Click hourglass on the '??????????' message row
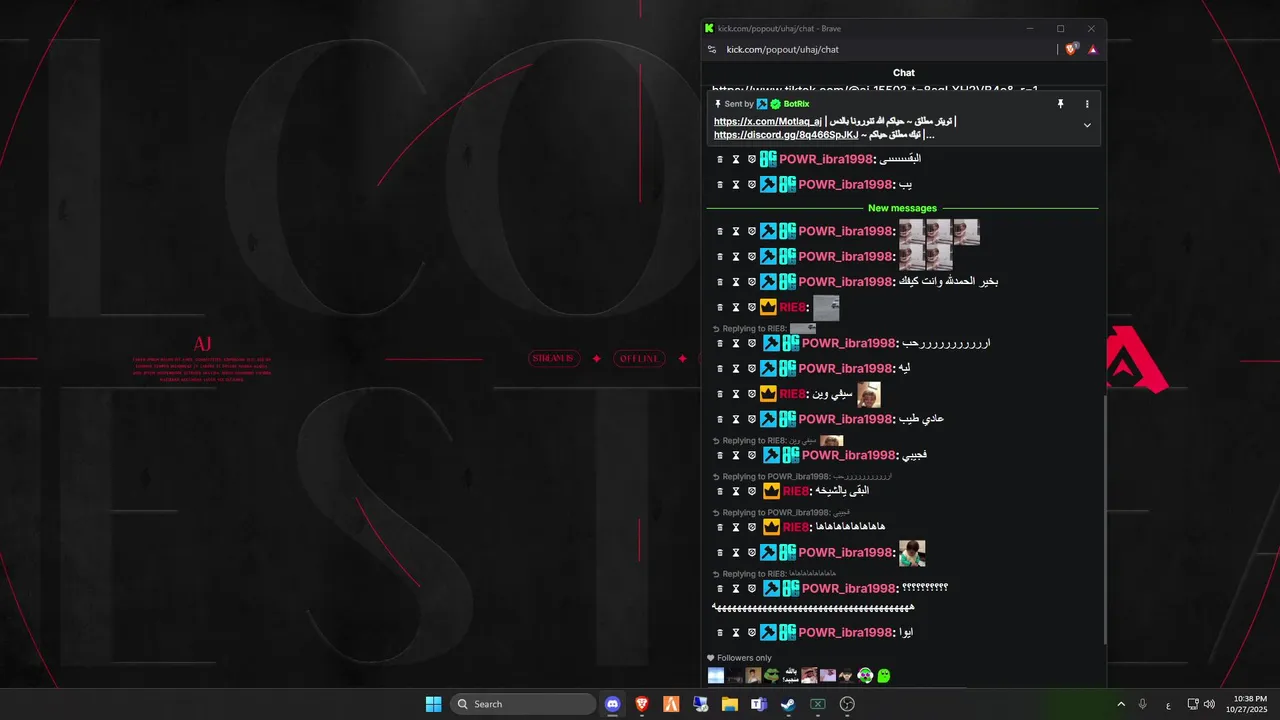The height and width of the screenshot is (720, 1280). 736,588
